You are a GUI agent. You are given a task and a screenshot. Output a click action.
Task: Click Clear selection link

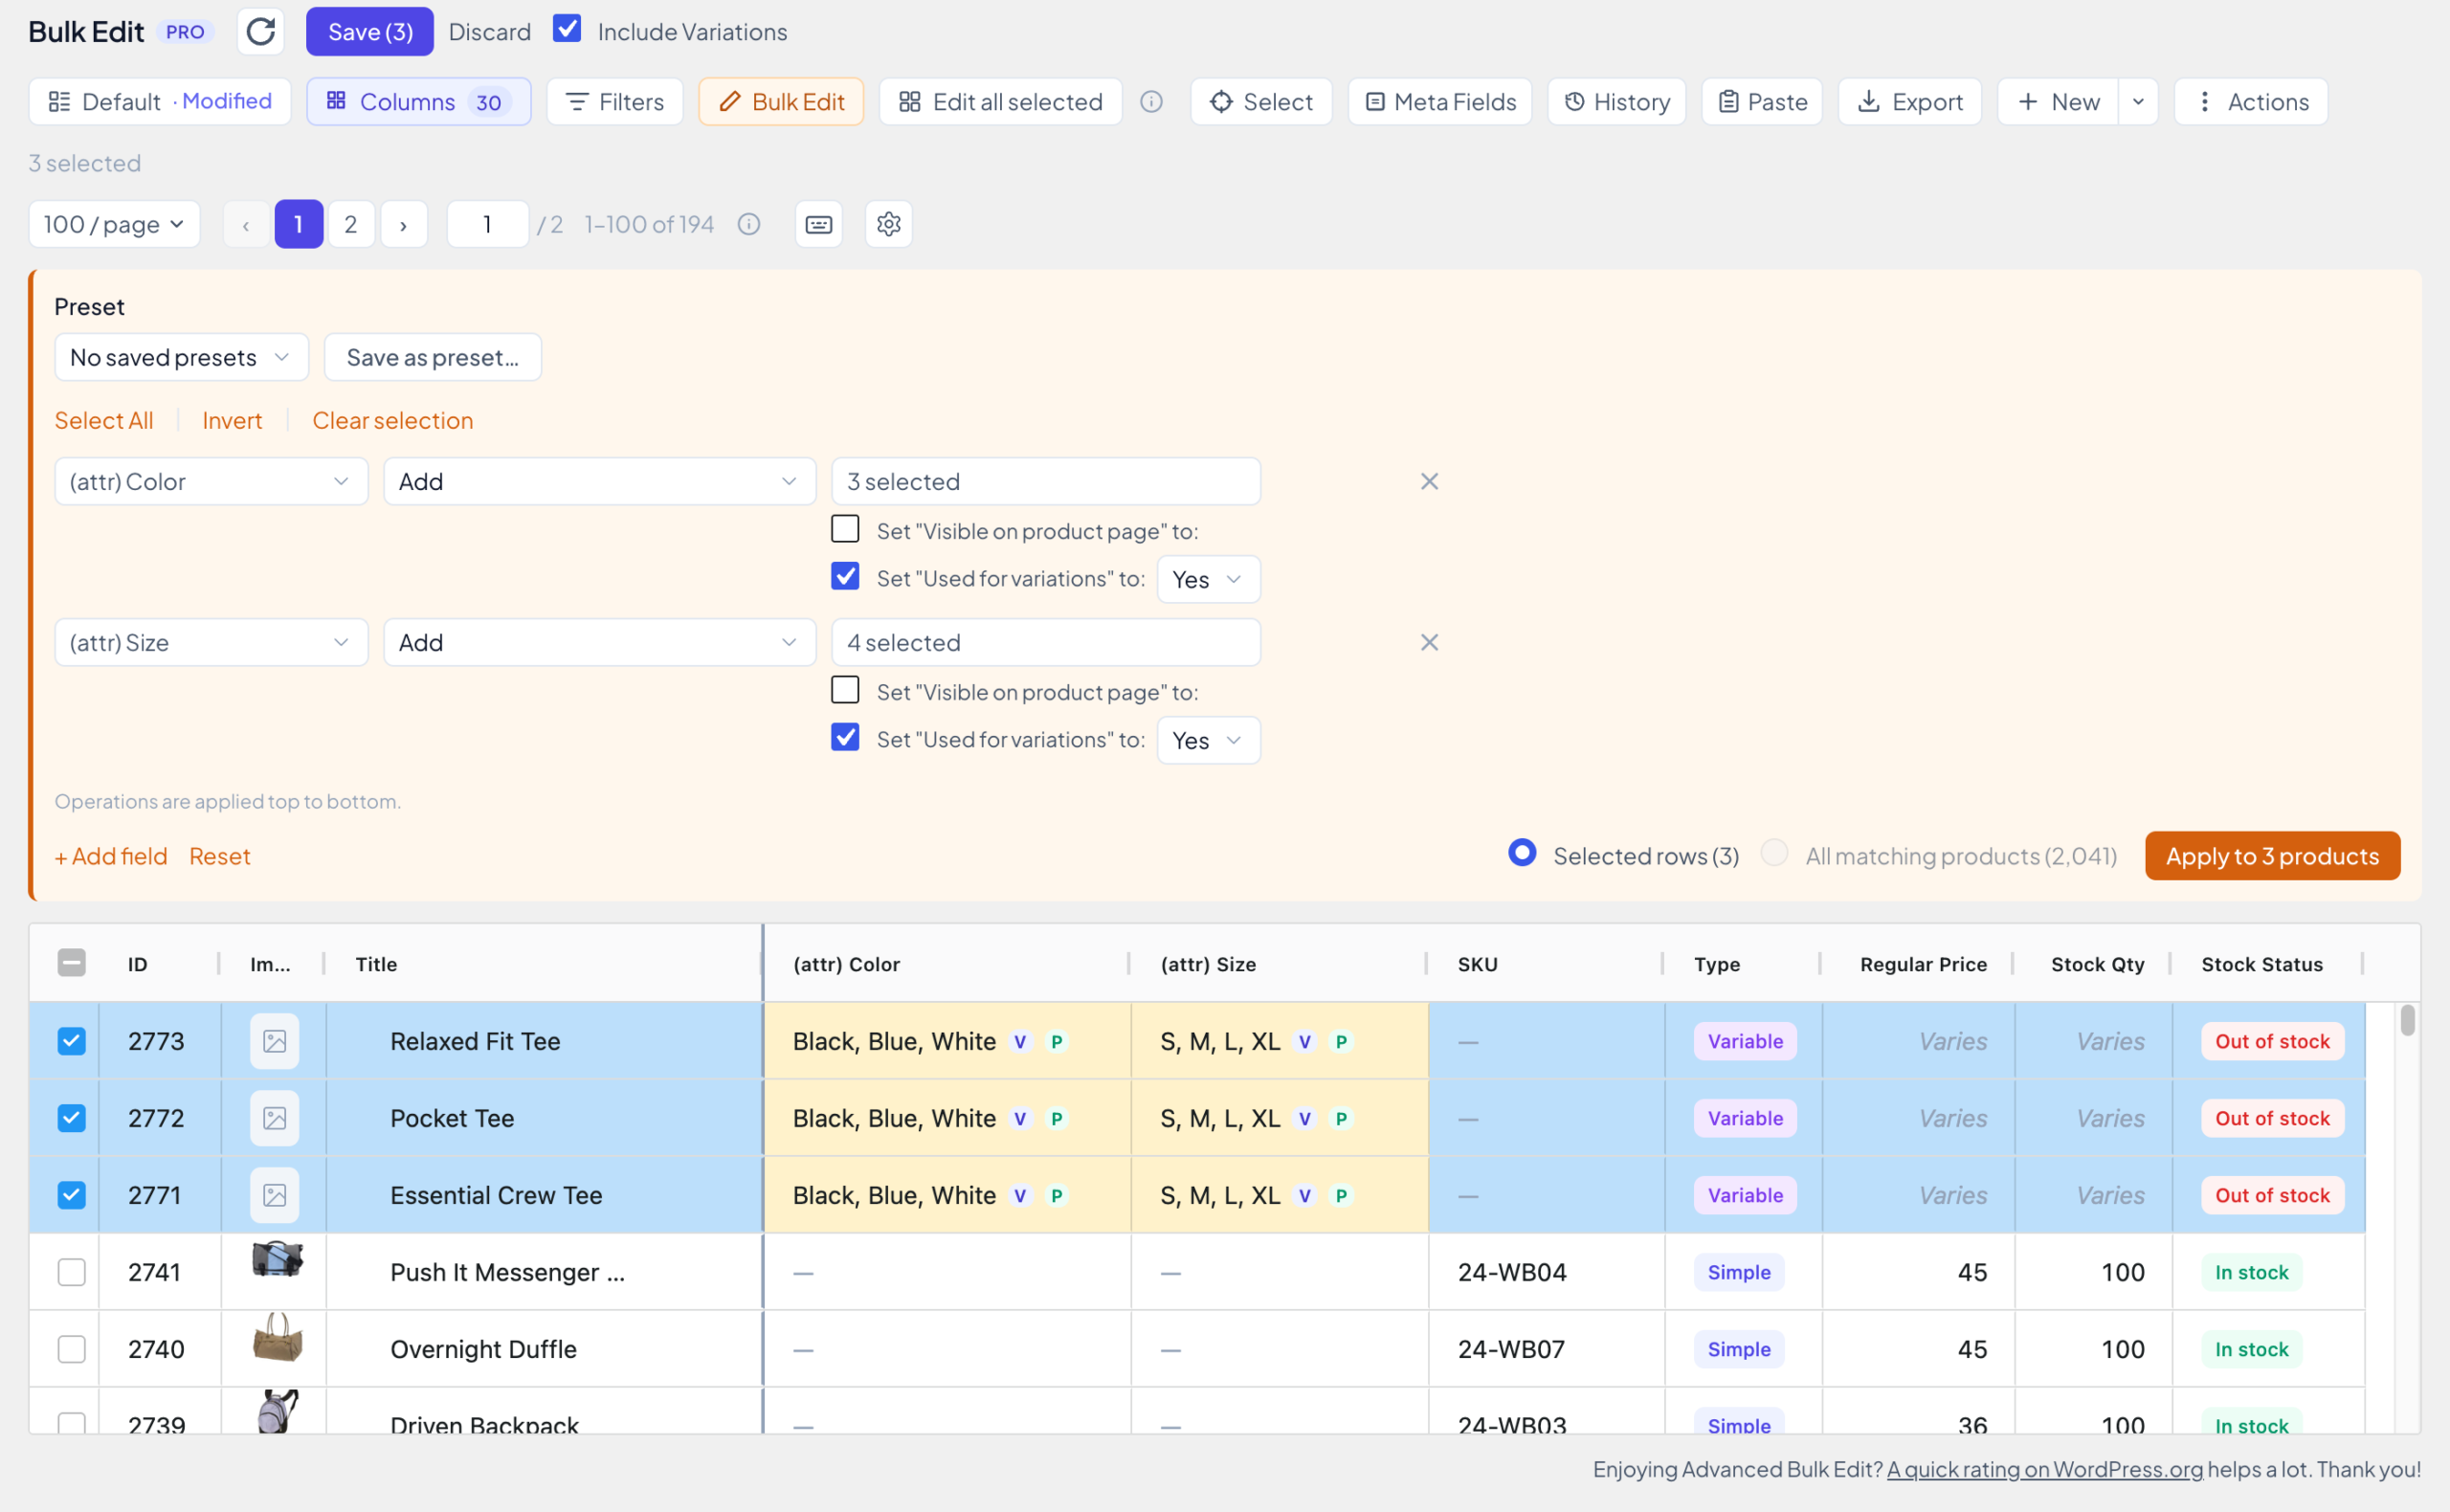coord(392,421)
